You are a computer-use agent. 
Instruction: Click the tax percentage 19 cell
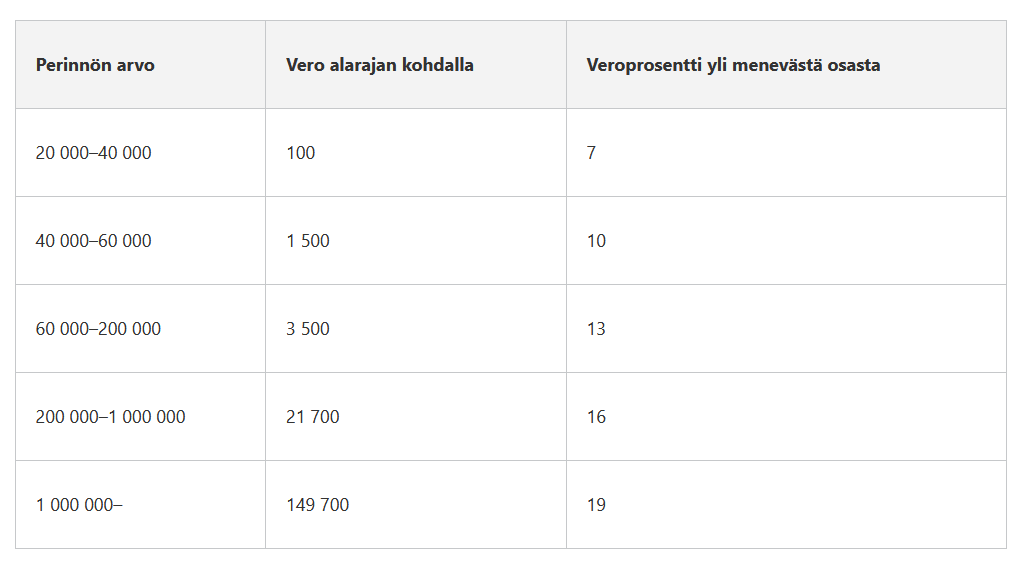(x=596, y=505)
